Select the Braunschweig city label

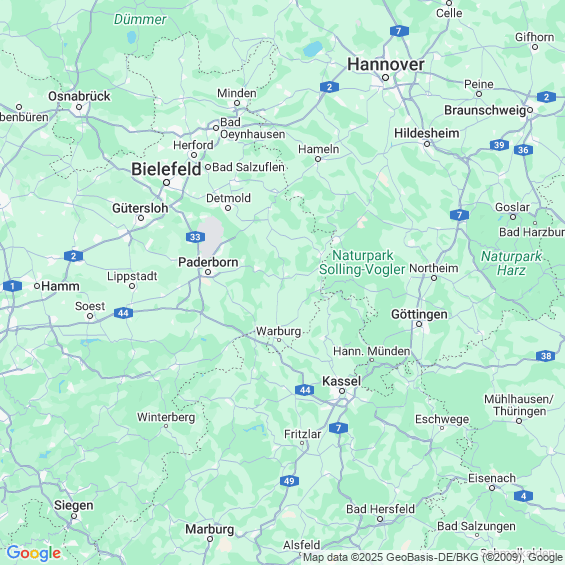click(x=485, y=110)
